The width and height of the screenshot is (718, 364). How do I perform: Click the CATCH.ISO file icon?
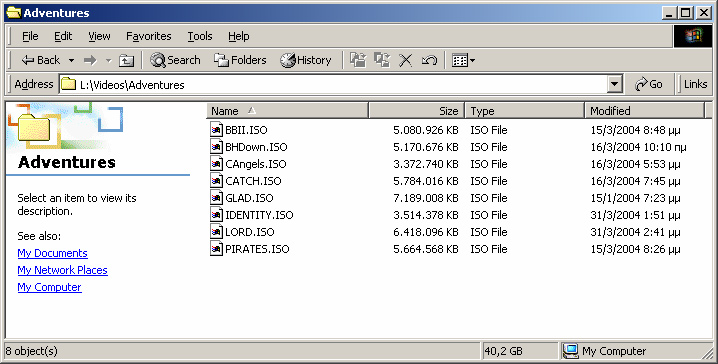[x=217, y=180]
